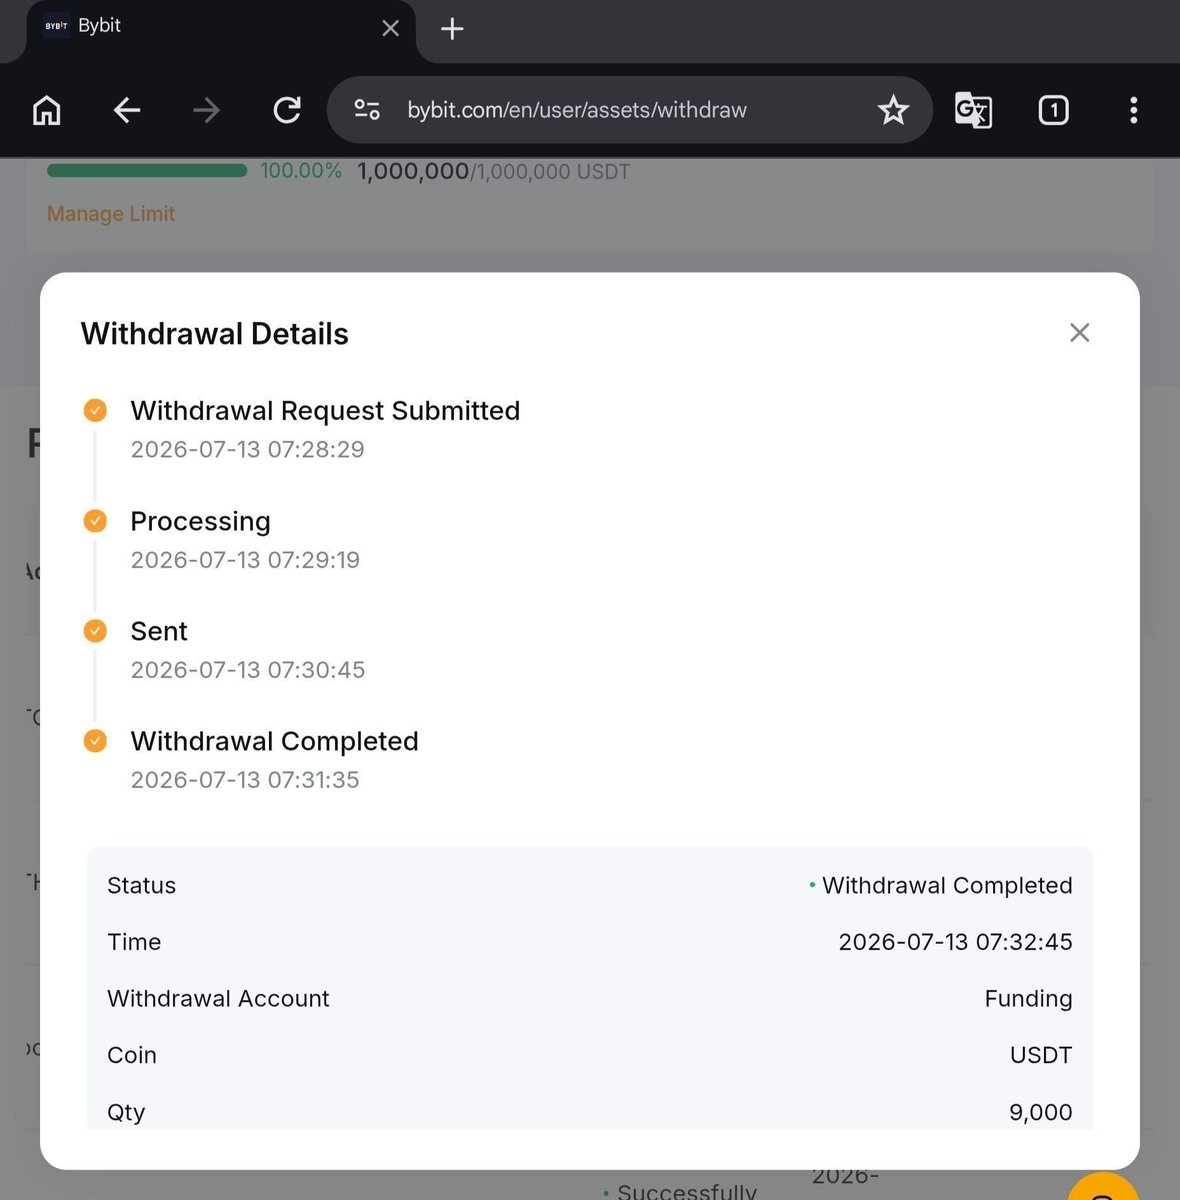Click 'Withdrawal Request Submitted' text
Viewport: 1180px width, 1200px height.
coord(325,411)
